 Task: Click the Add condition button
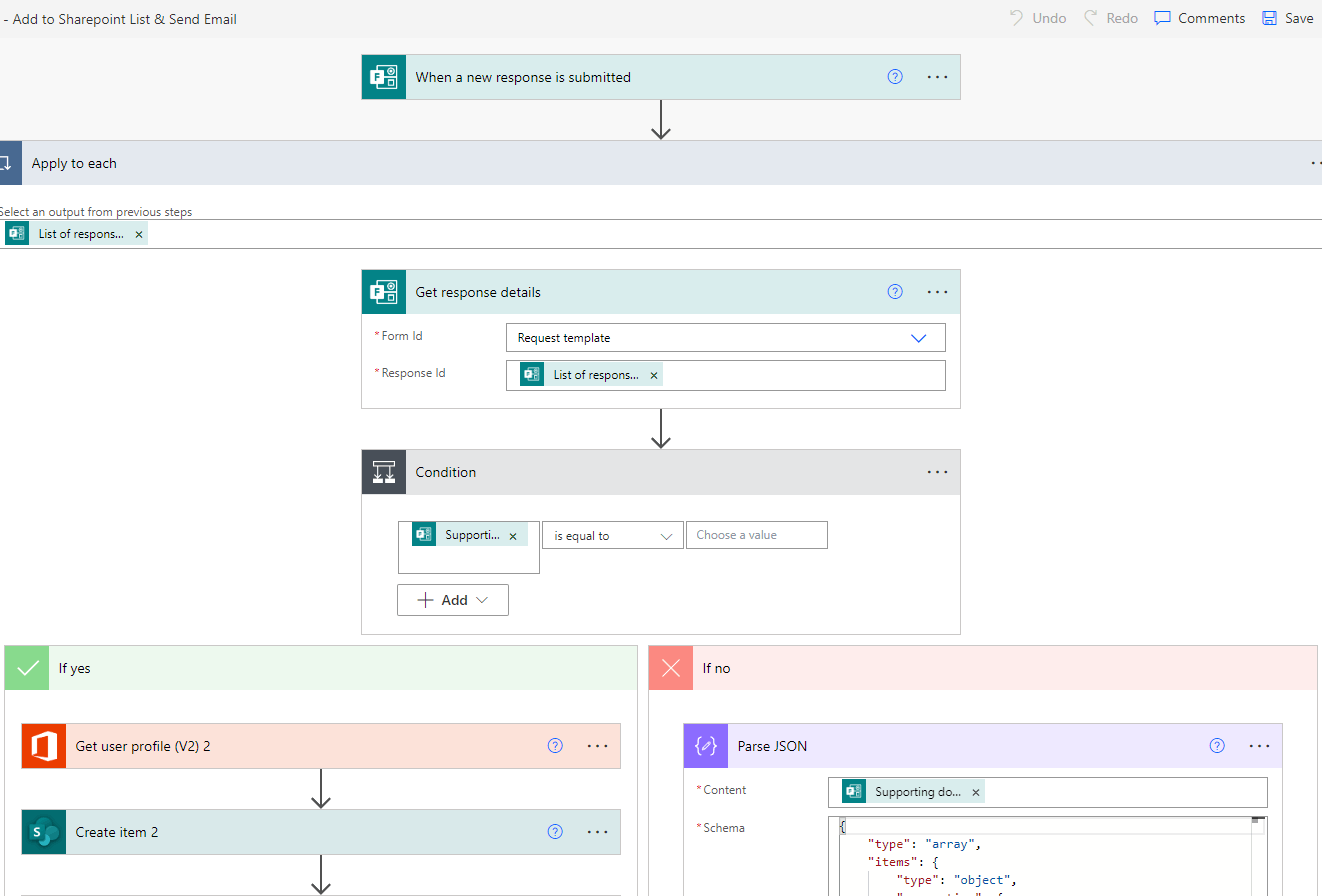(453, 600)
